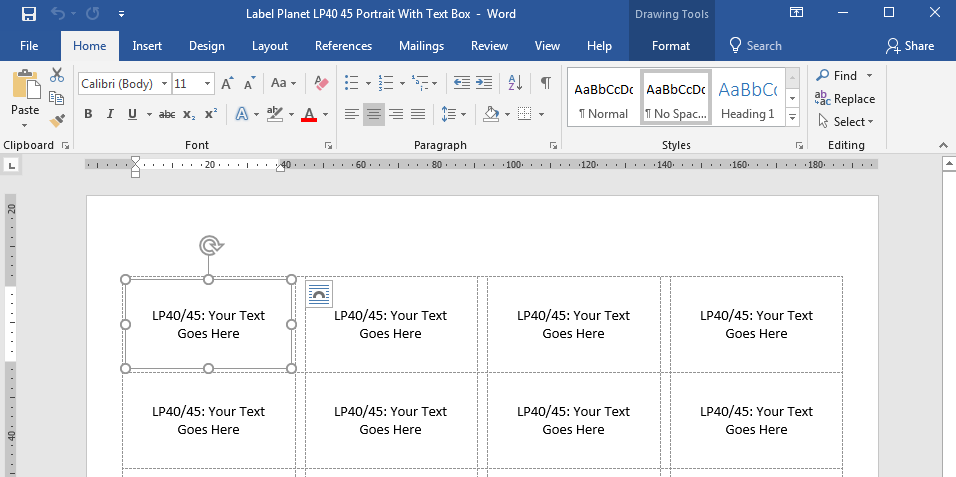Click the Increase Indent icon
Screen dimensions: 956x477
tap(484, 83)
